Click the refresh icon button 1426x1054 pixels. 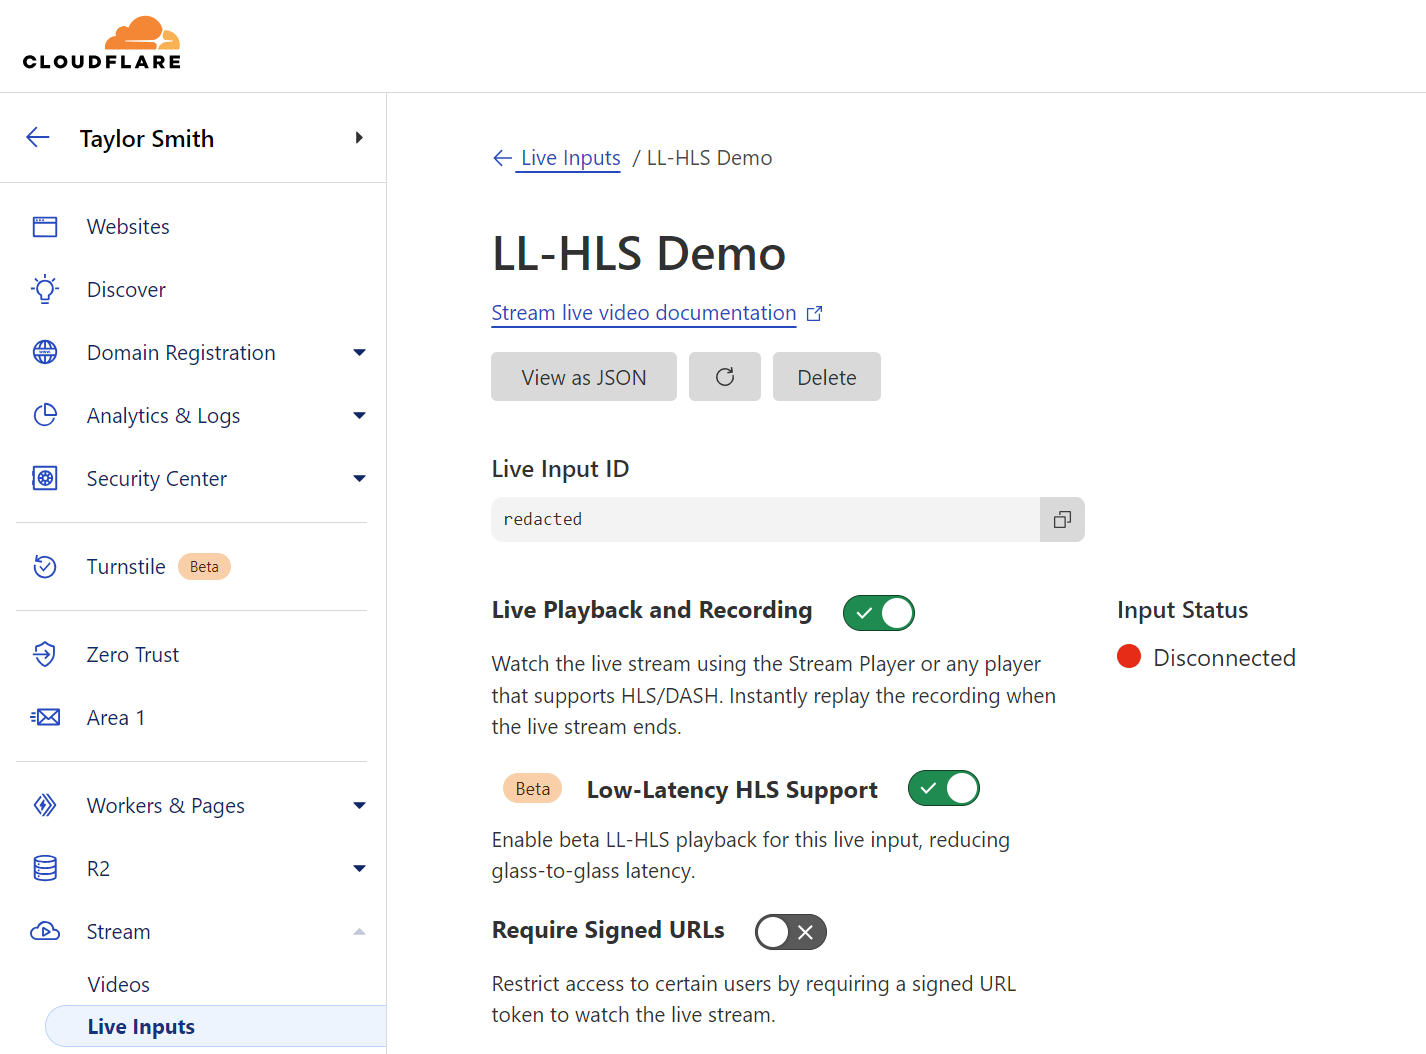725,377
